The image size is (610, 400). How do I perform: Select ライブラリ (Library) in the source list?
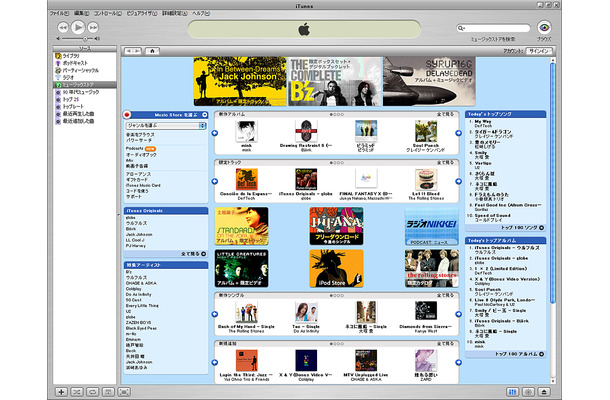point(85,56)
